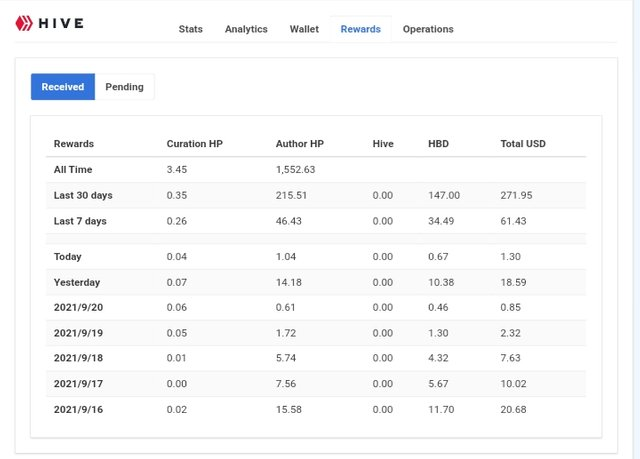Click Last 30 days HBD 147.00
The image size is (640, 459).
tap(444, 195)
